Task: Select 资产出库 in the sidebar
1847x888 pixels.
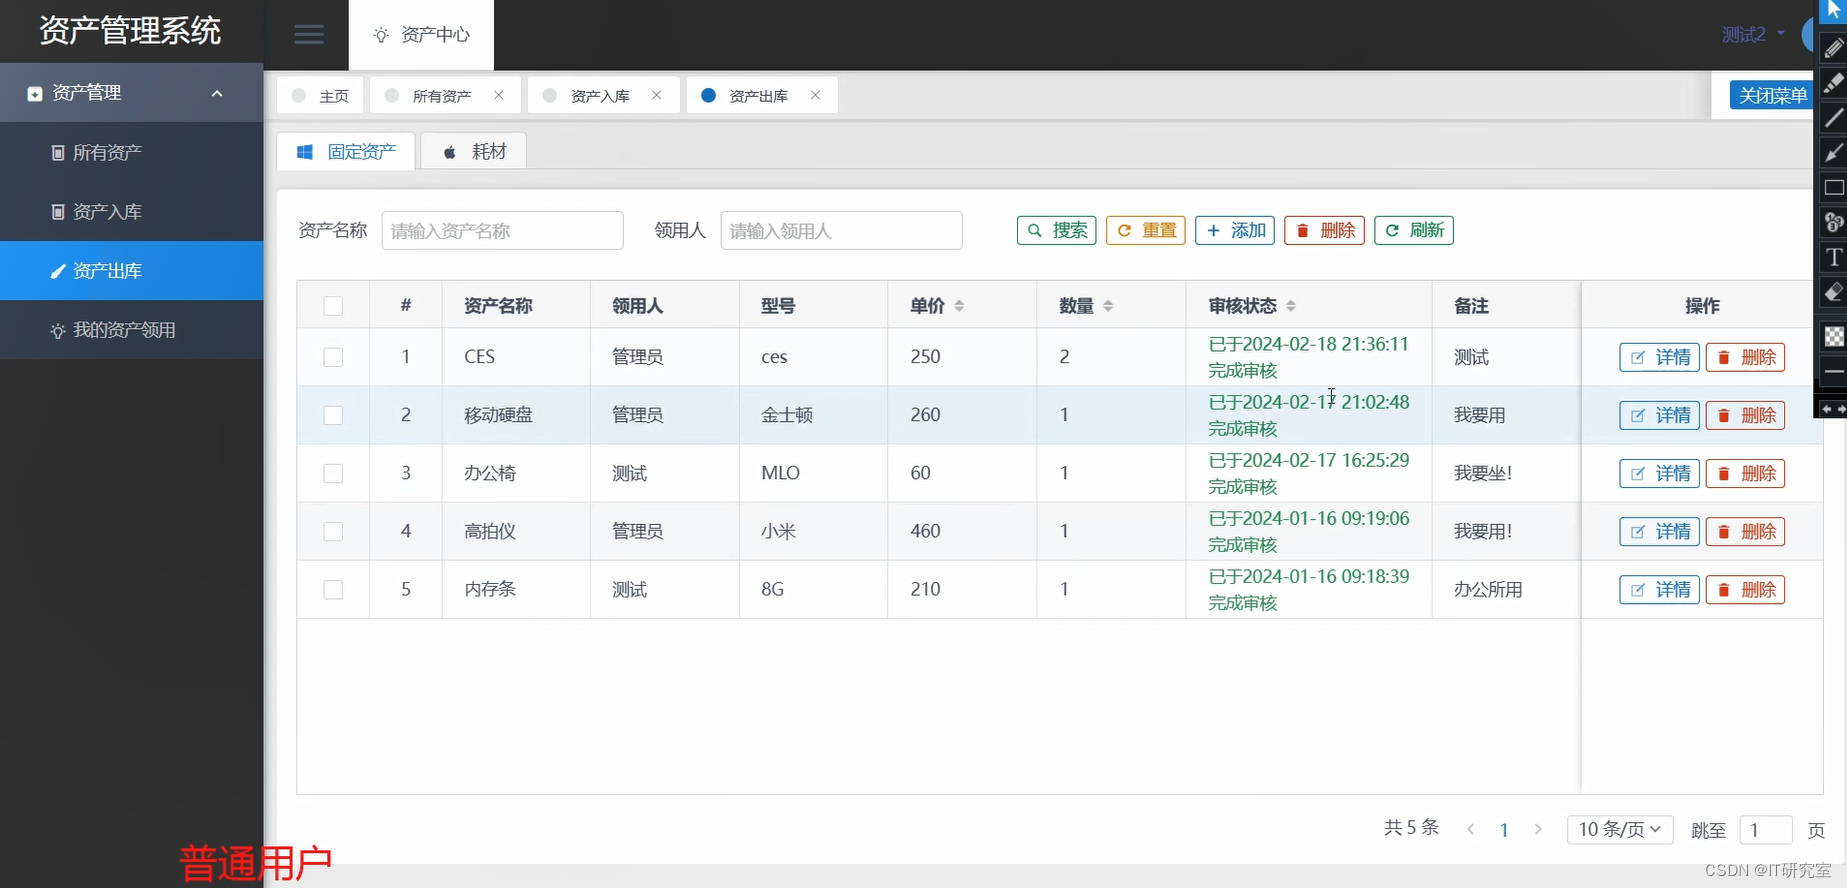Action: point(131,271)
